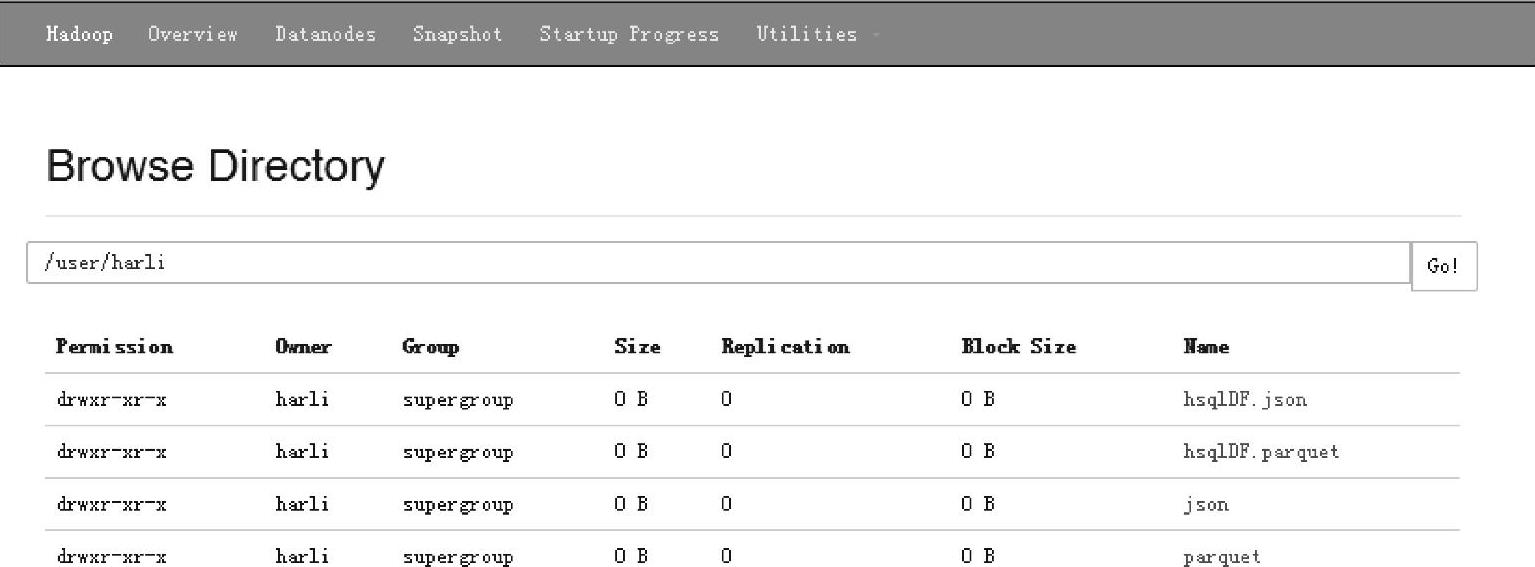
Task: Click the Owner column header
Action: (x=303, y=347)
